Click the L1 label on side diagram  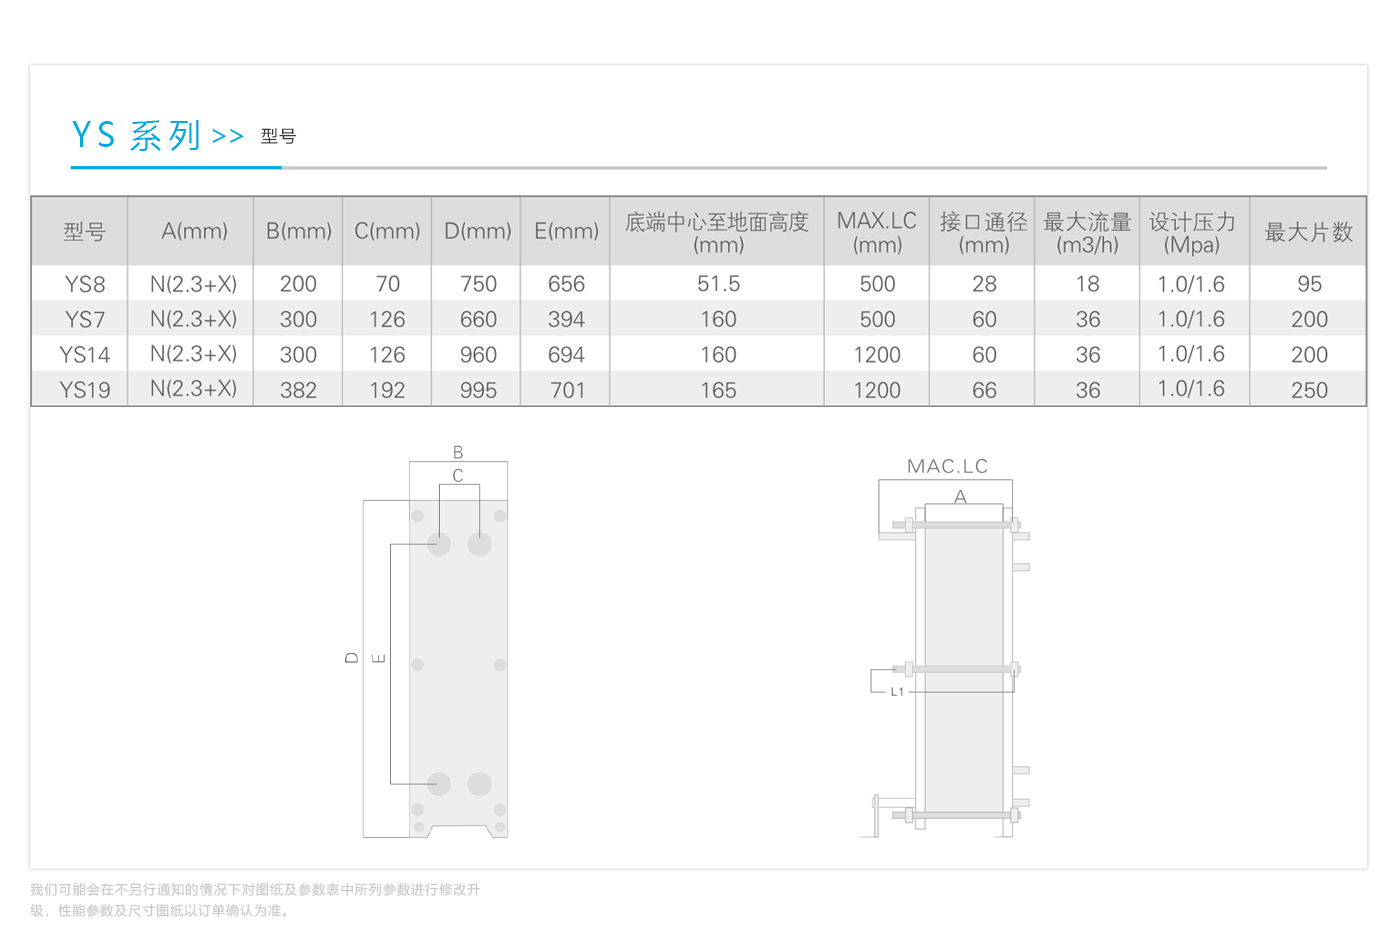coord(897,691)
